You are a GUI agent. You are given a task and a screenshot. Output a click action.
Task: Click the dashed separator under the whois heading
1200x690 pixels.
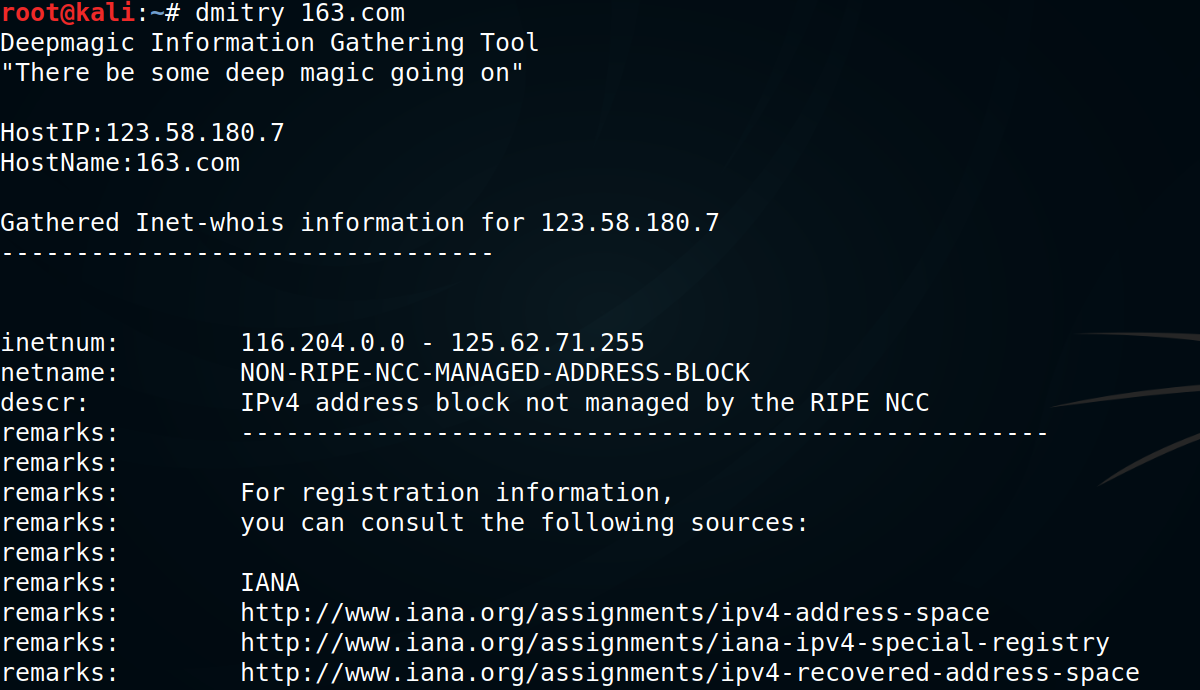coord(247,253)
